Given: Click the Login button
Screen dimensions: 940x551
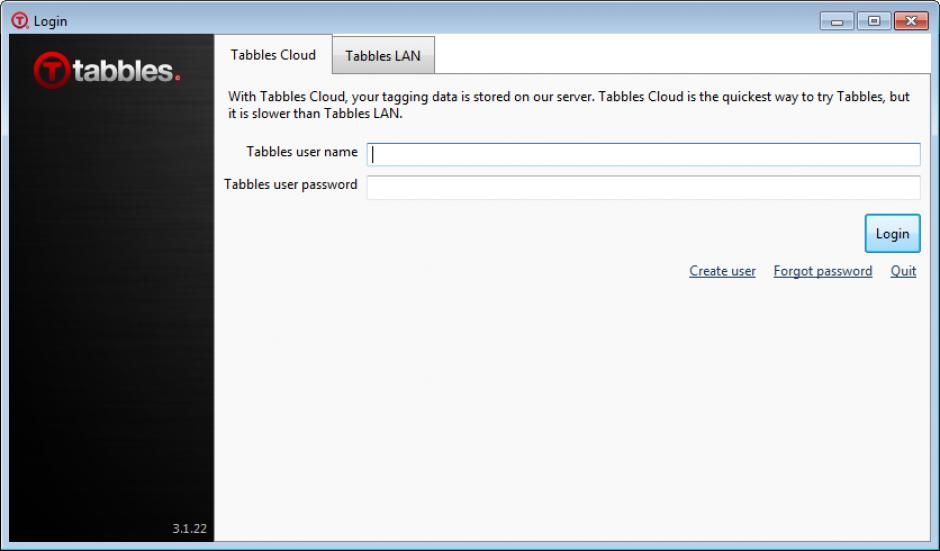Looking at the screenshot, I should [x=892, y=233].
